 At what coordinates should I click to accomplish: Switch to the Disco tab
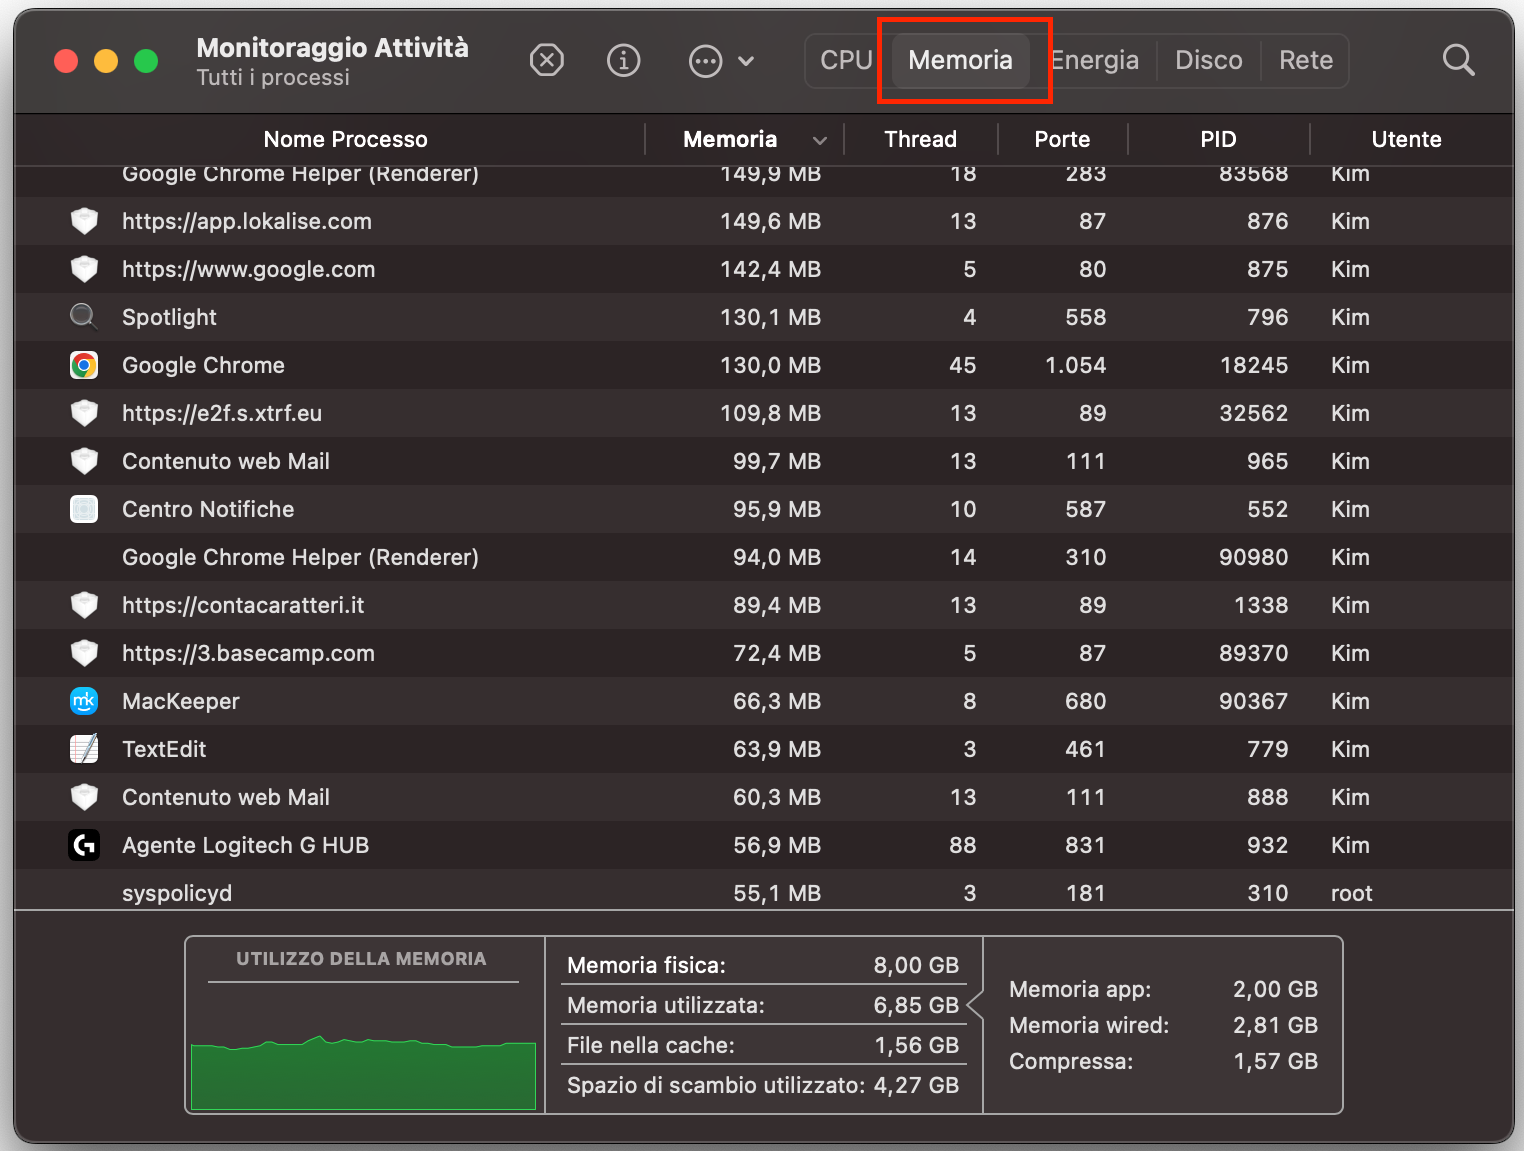1208,60
